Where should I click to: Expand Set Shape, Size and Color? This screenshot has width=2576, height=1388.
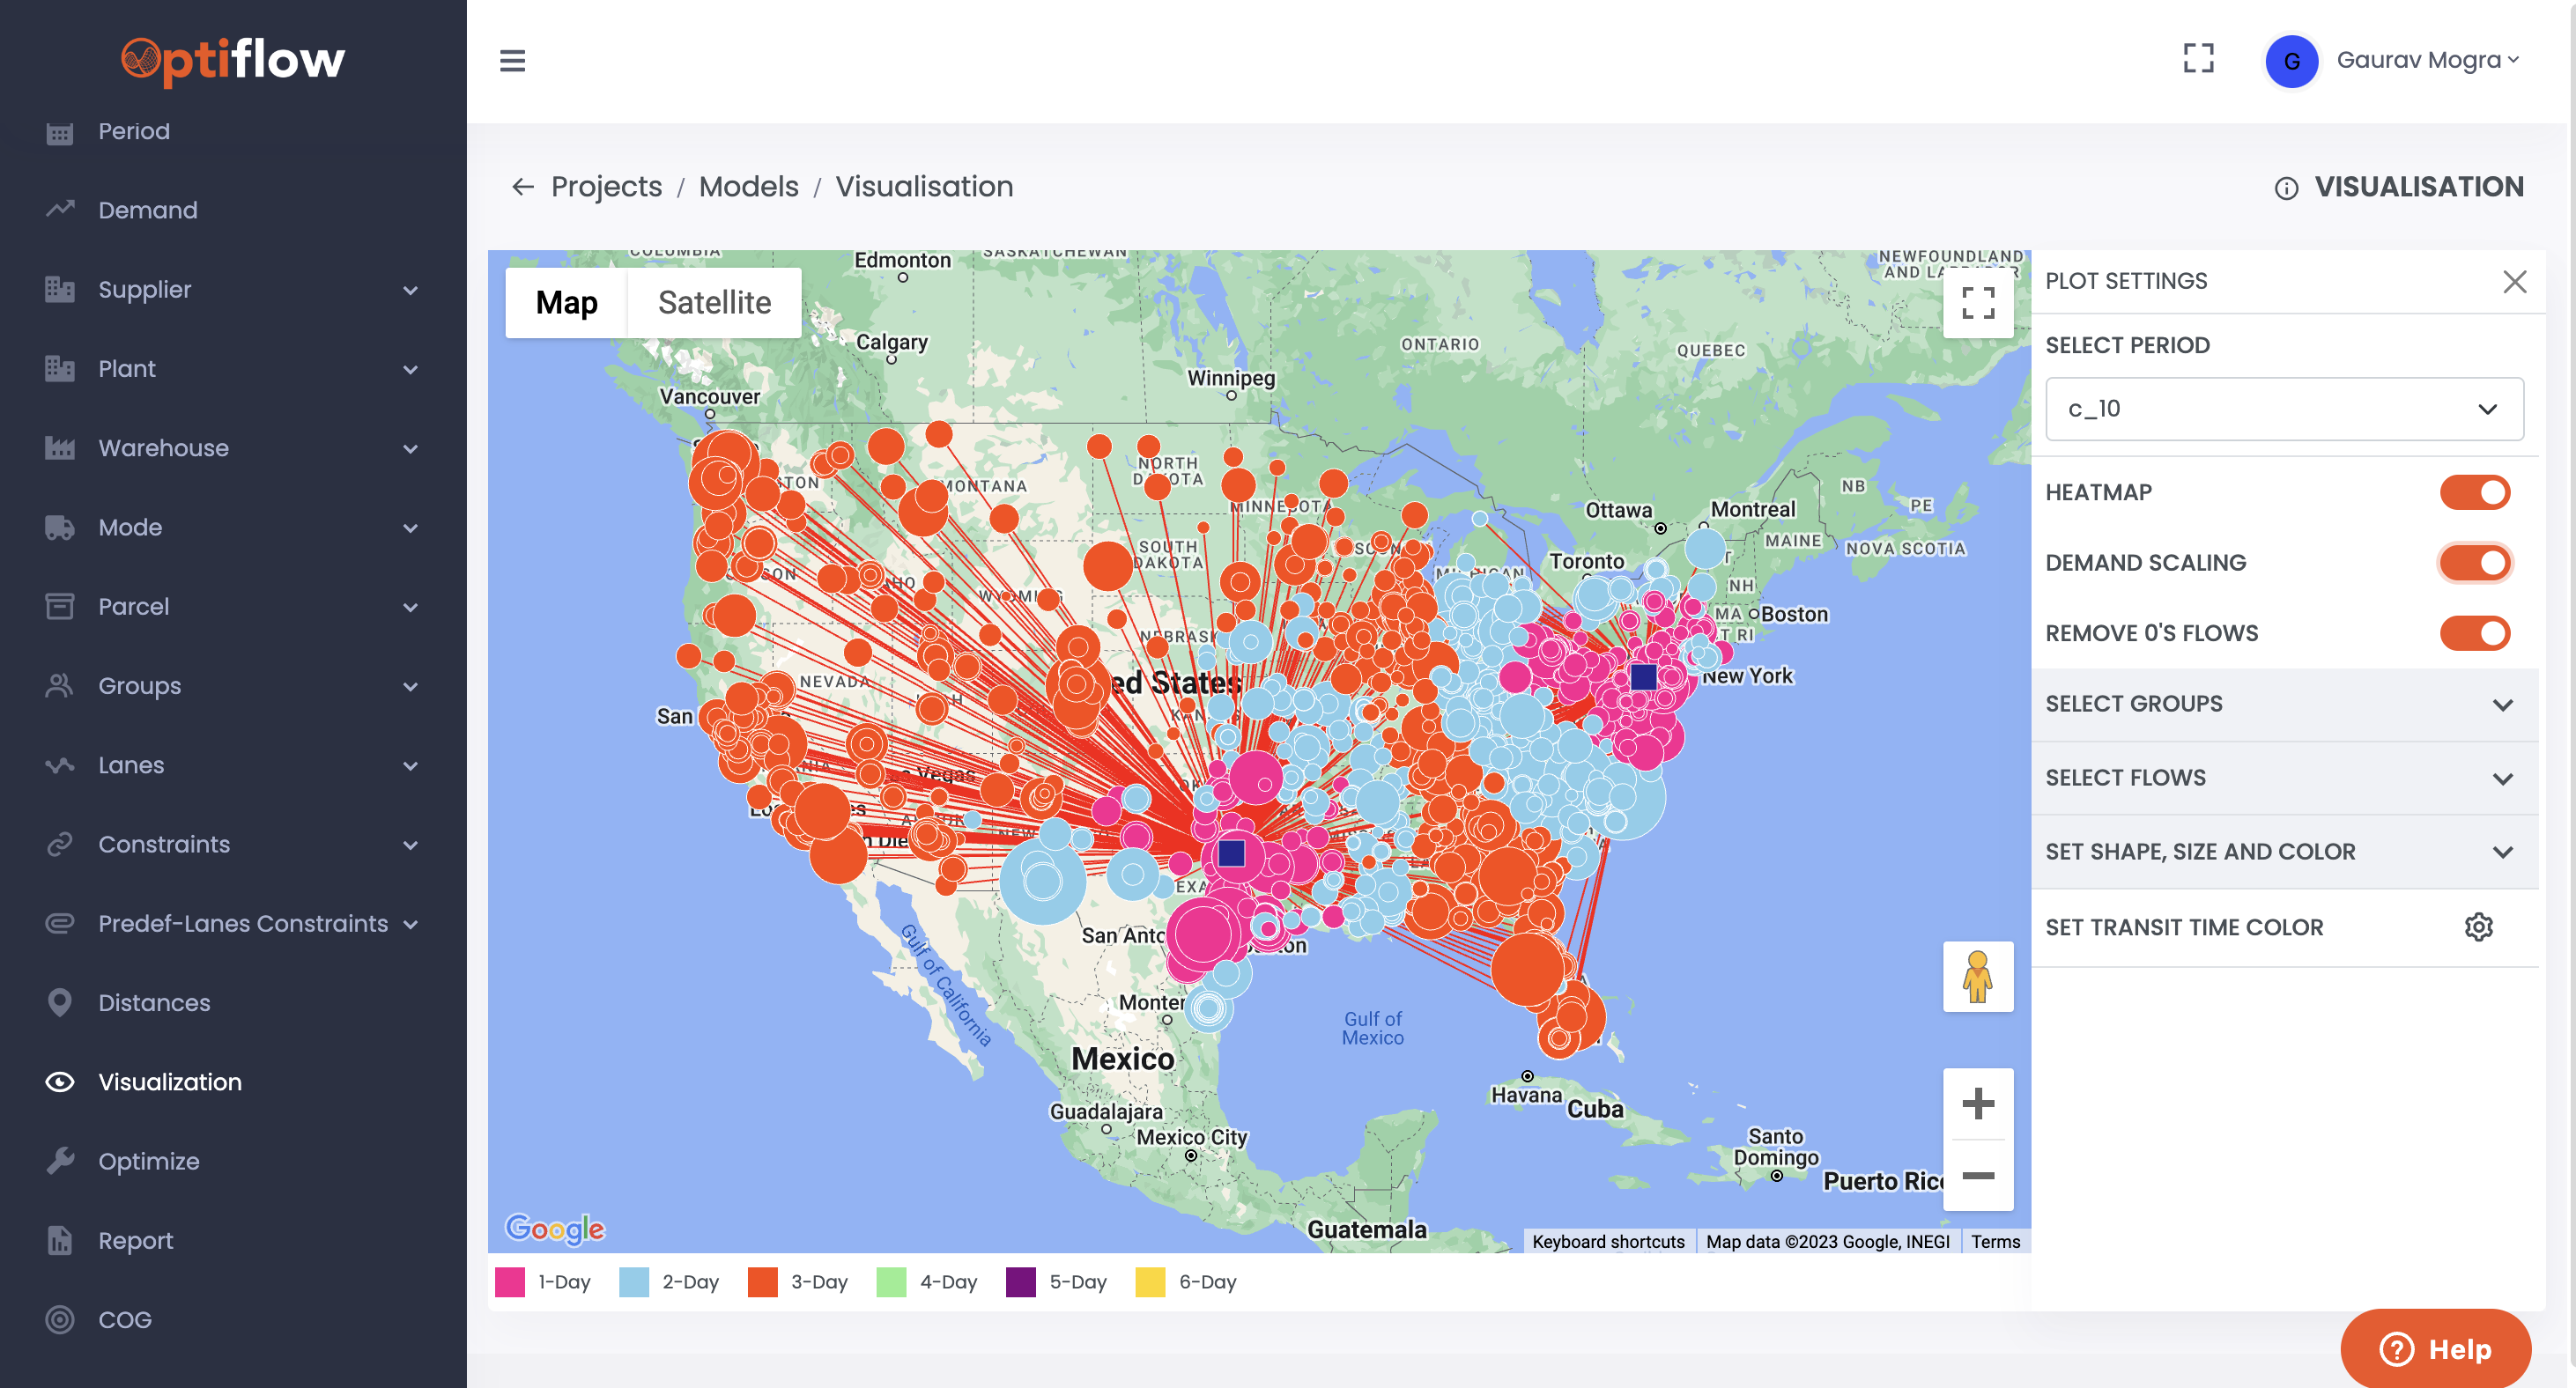2284,852
